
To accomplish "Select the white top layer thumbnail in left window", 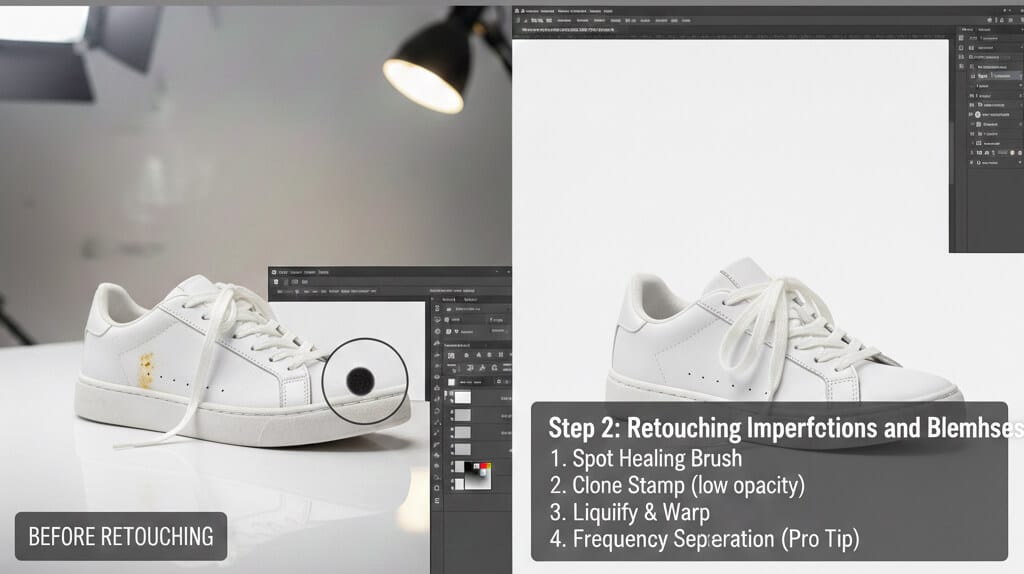I will 462,397.
